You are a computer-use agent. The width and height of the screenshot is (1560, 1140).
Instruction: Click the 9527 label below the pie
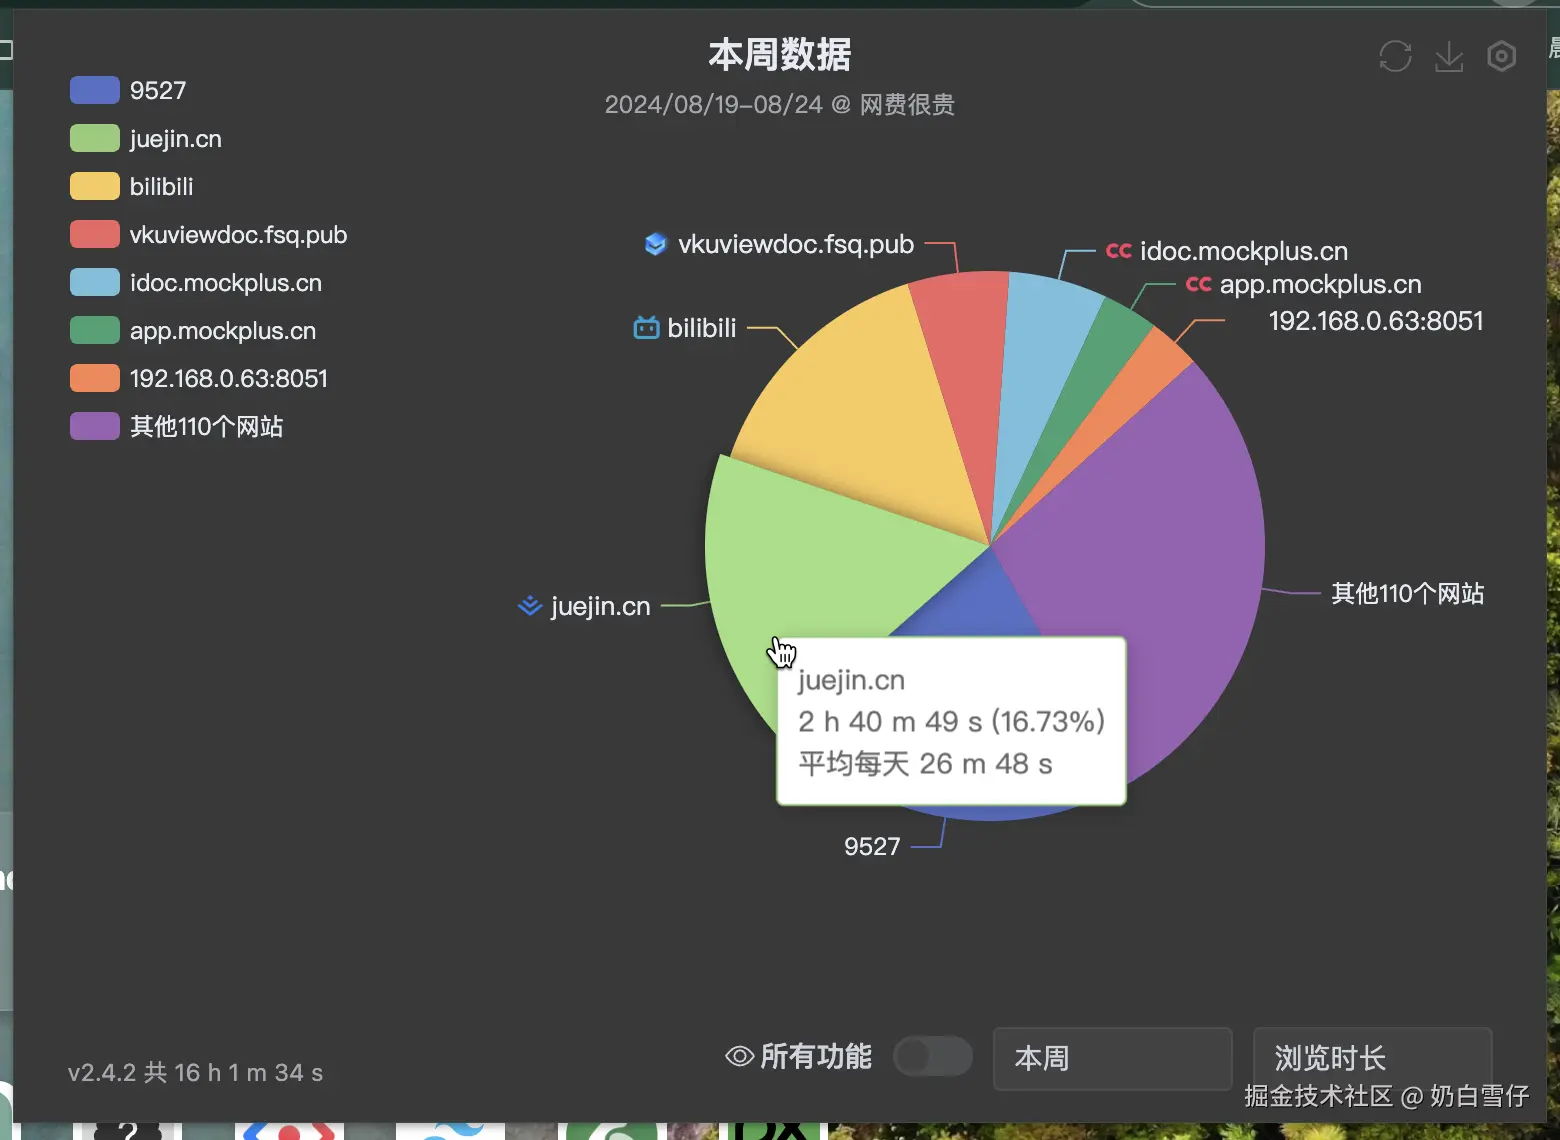(x=872, y=847)
